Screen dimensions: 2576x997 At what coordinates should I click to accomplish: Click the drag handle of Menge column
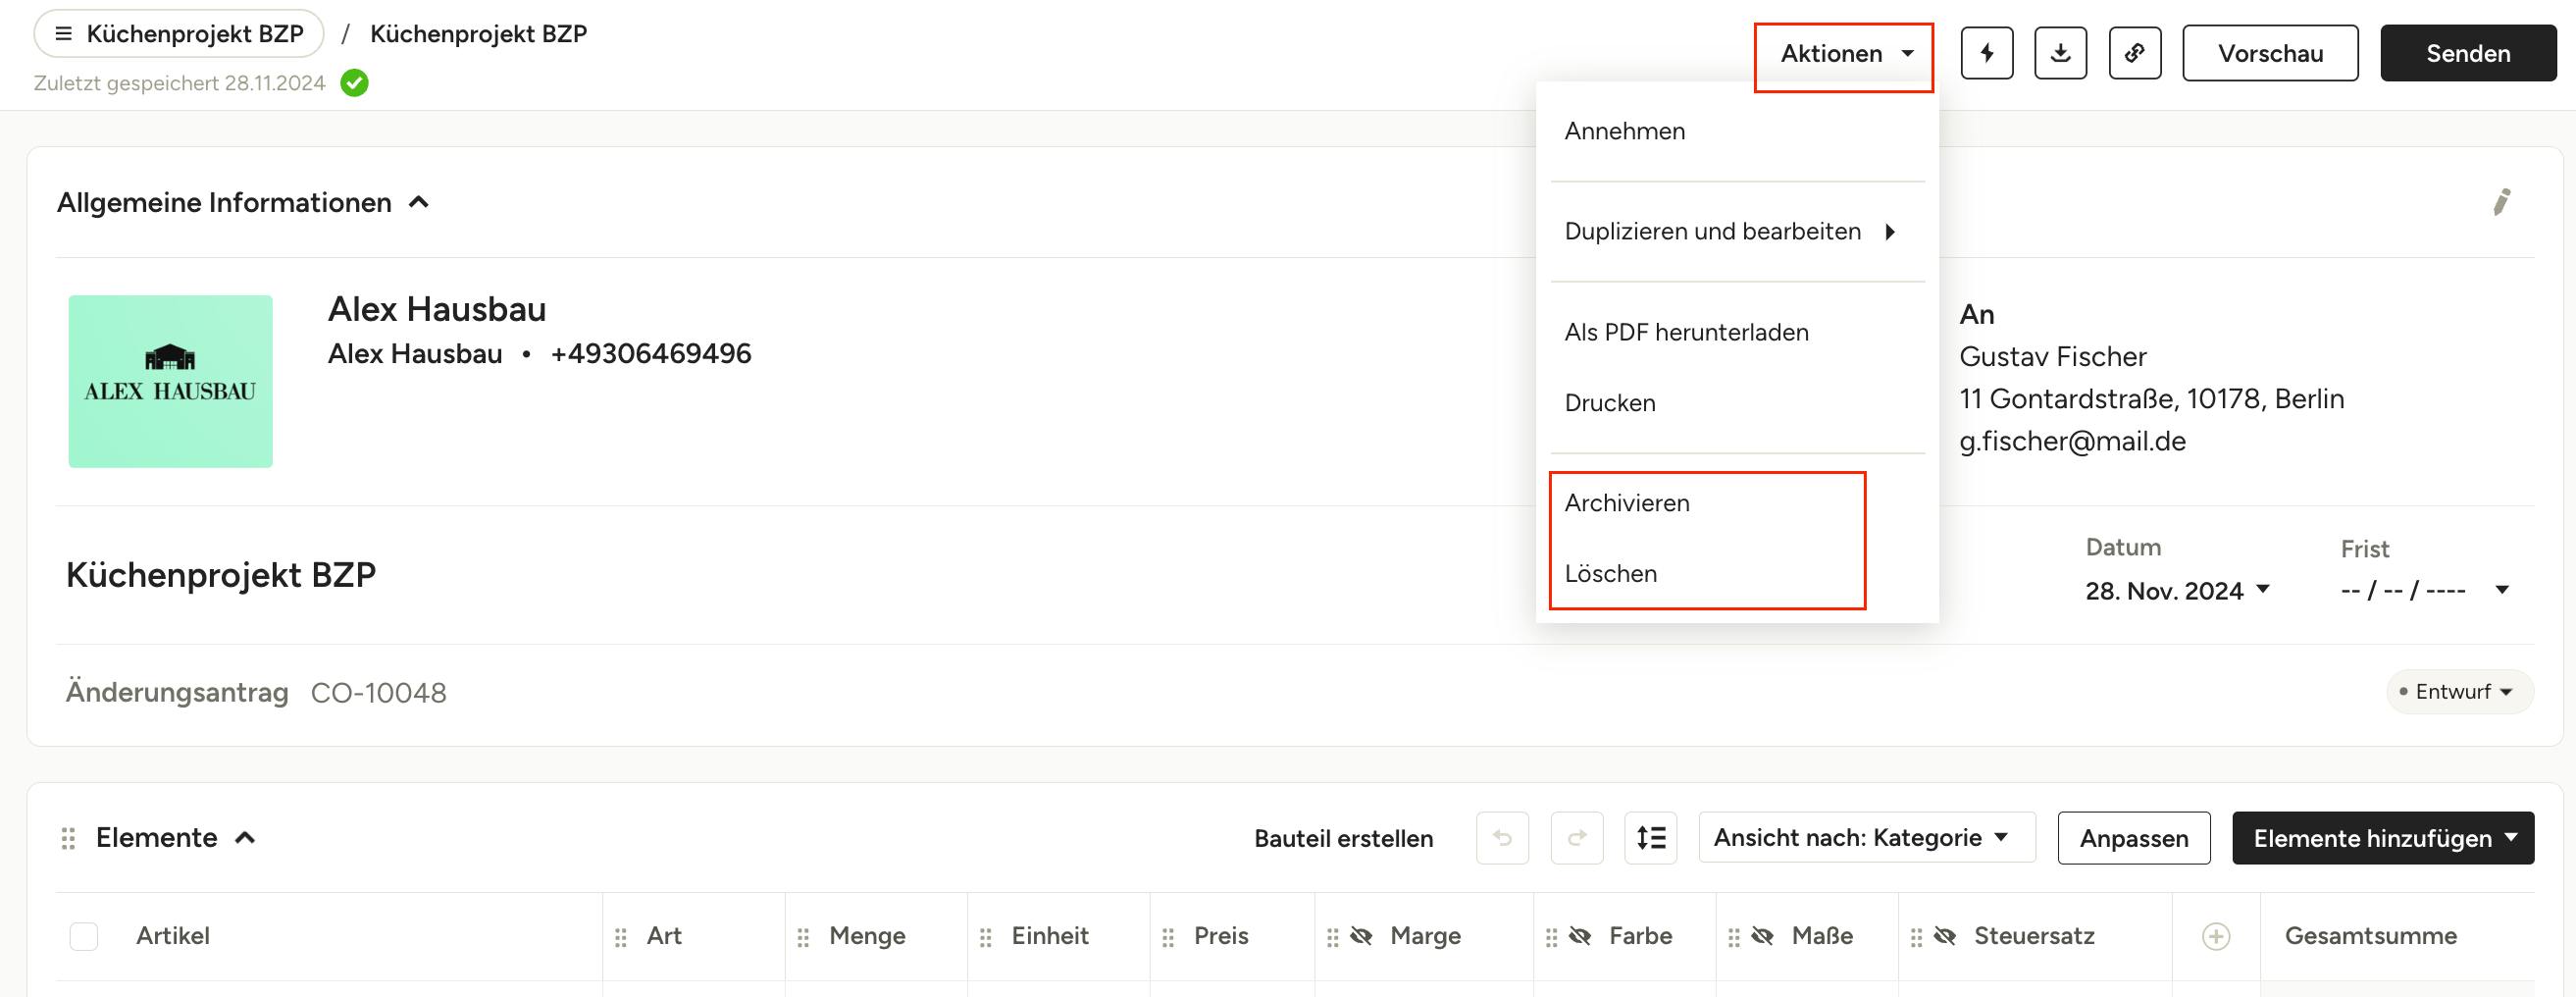(803, 937)
